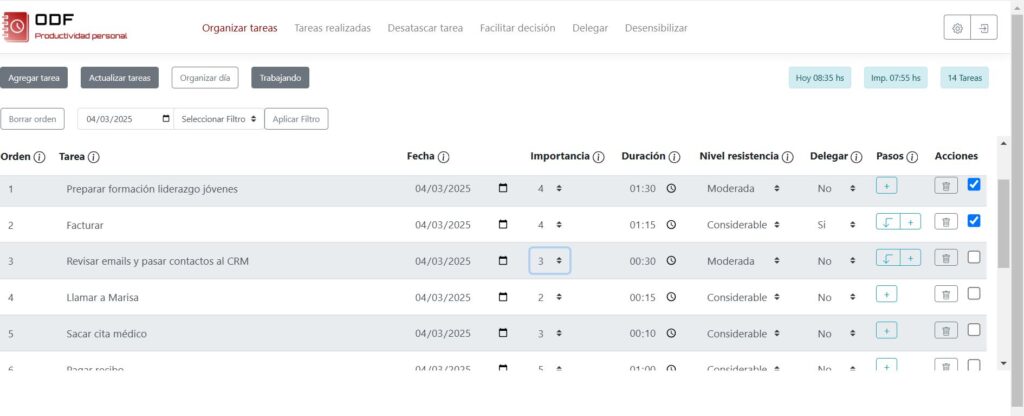The width and height of the screenshot is (1024, 416).
Task: Open the Seleccionar Filtro dropdown
Action: tap(219, 119)
